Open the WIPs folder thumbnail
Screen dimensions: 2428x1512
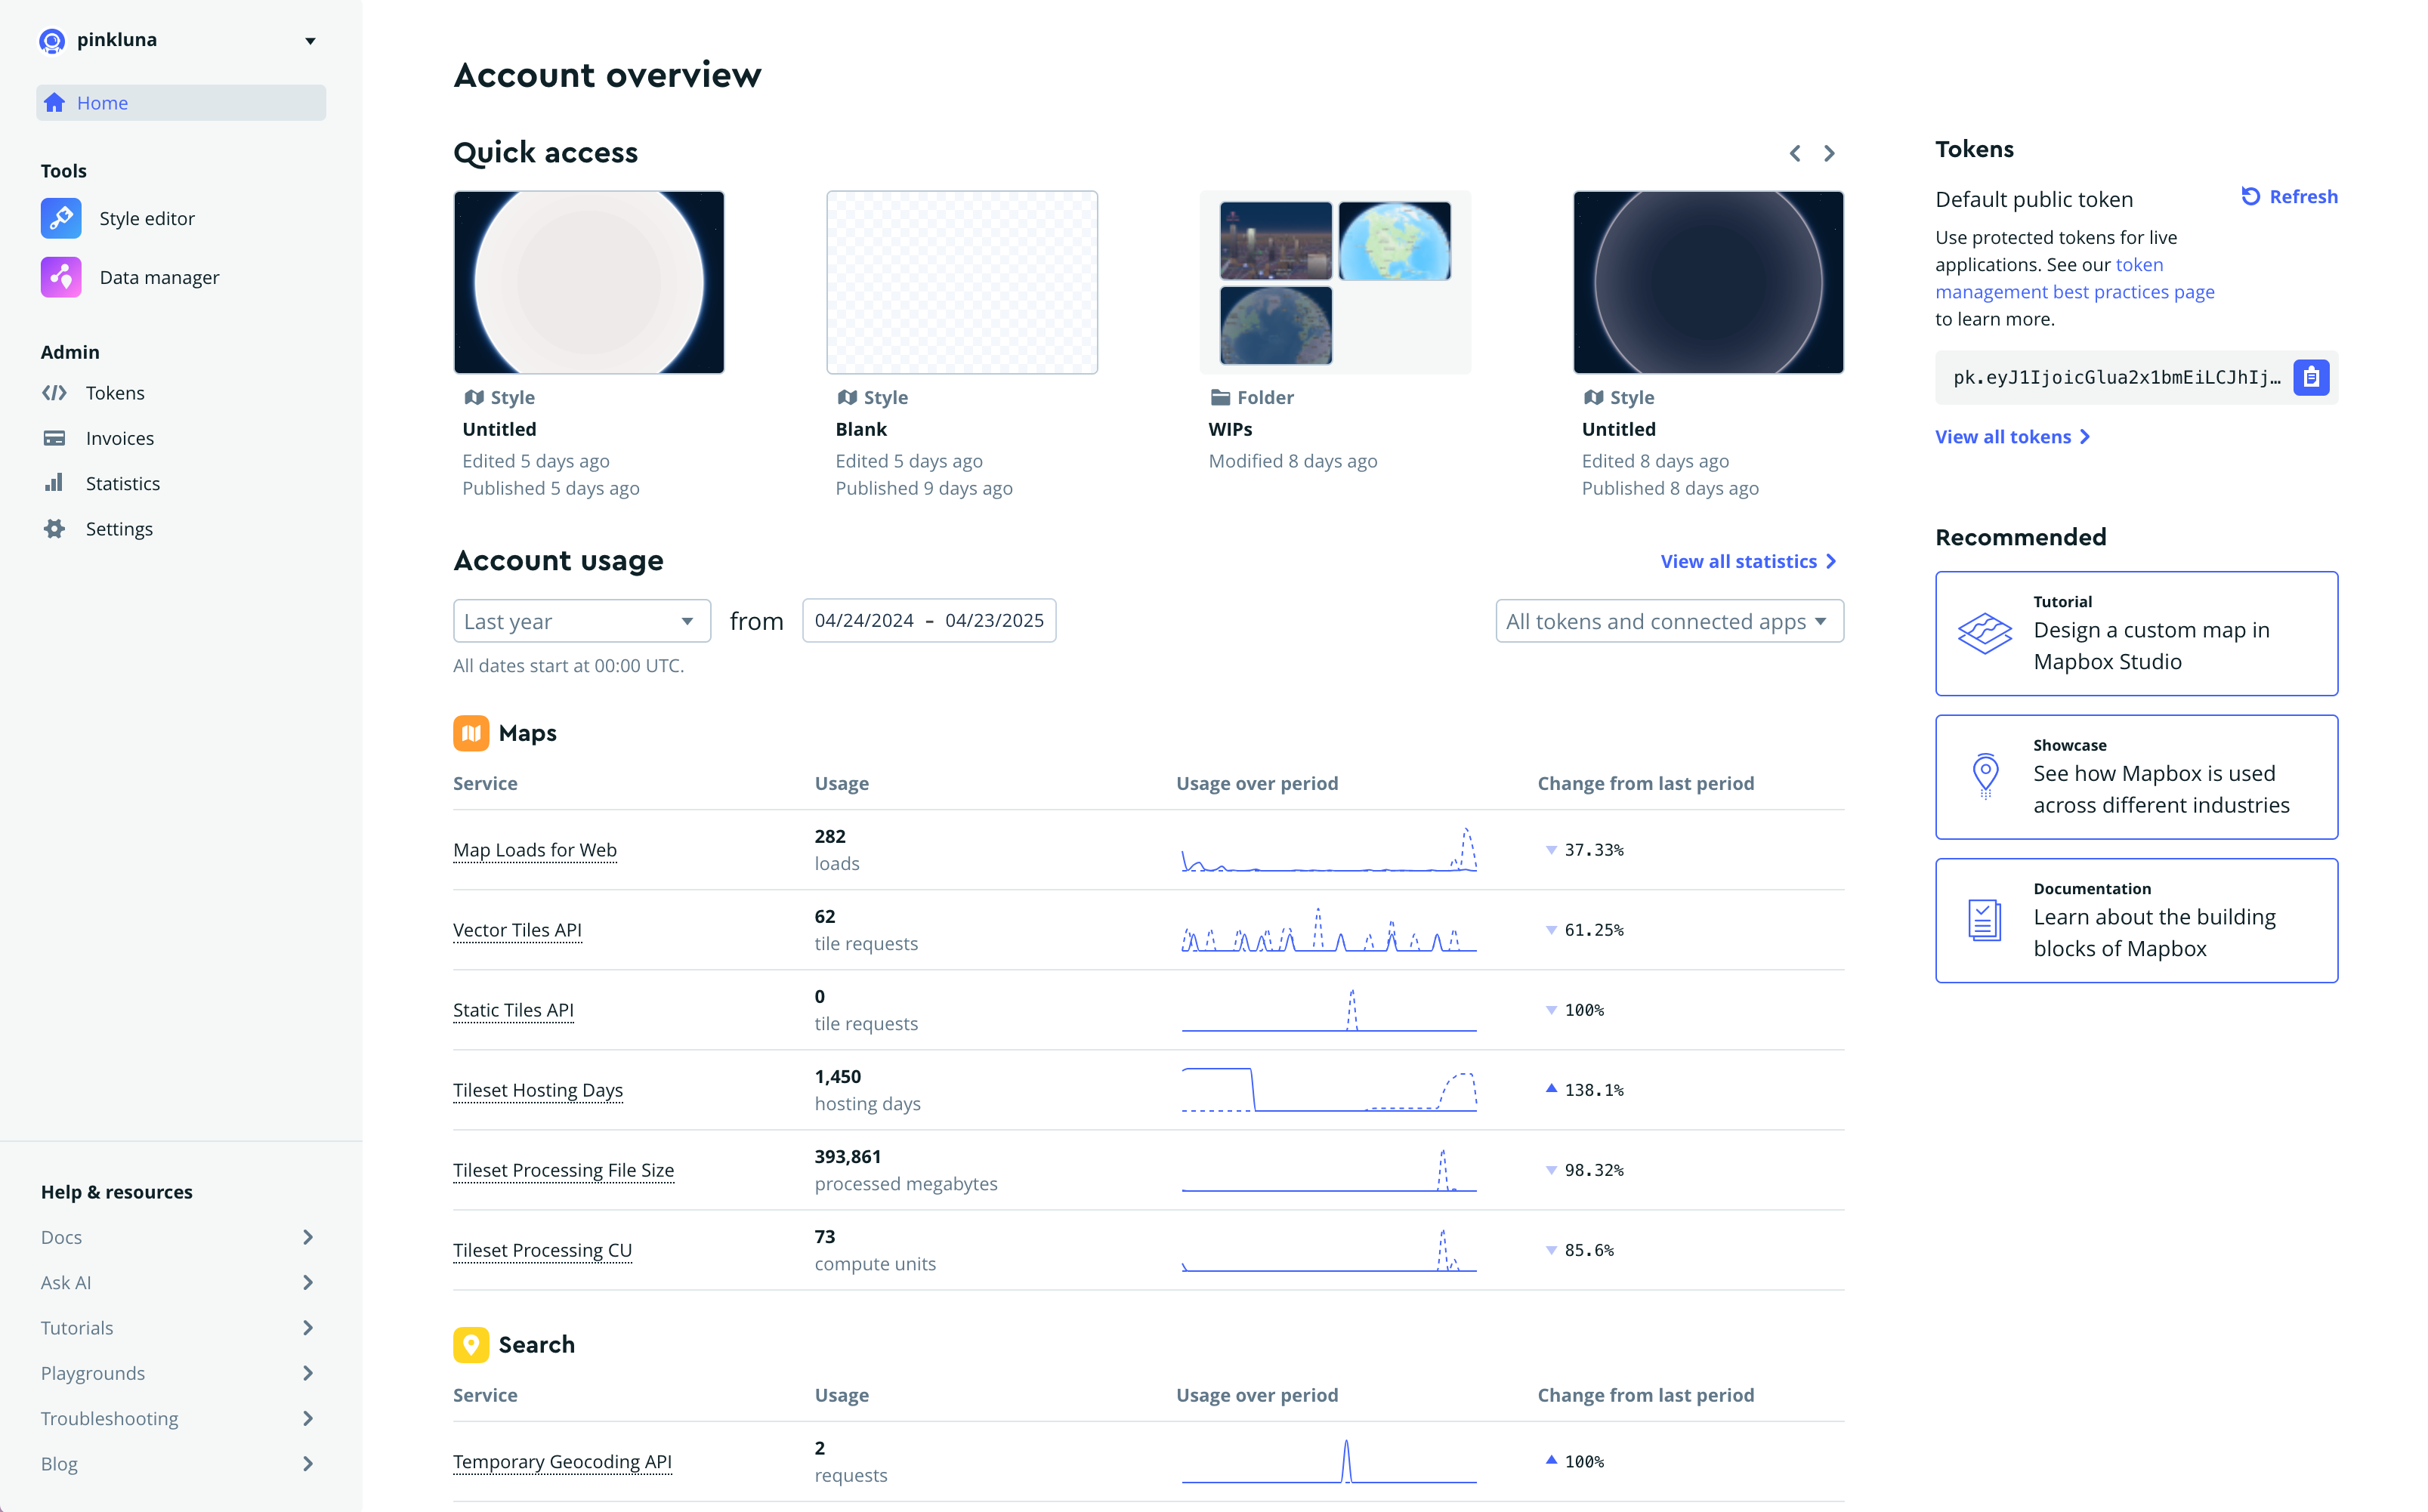point(1335,282)
